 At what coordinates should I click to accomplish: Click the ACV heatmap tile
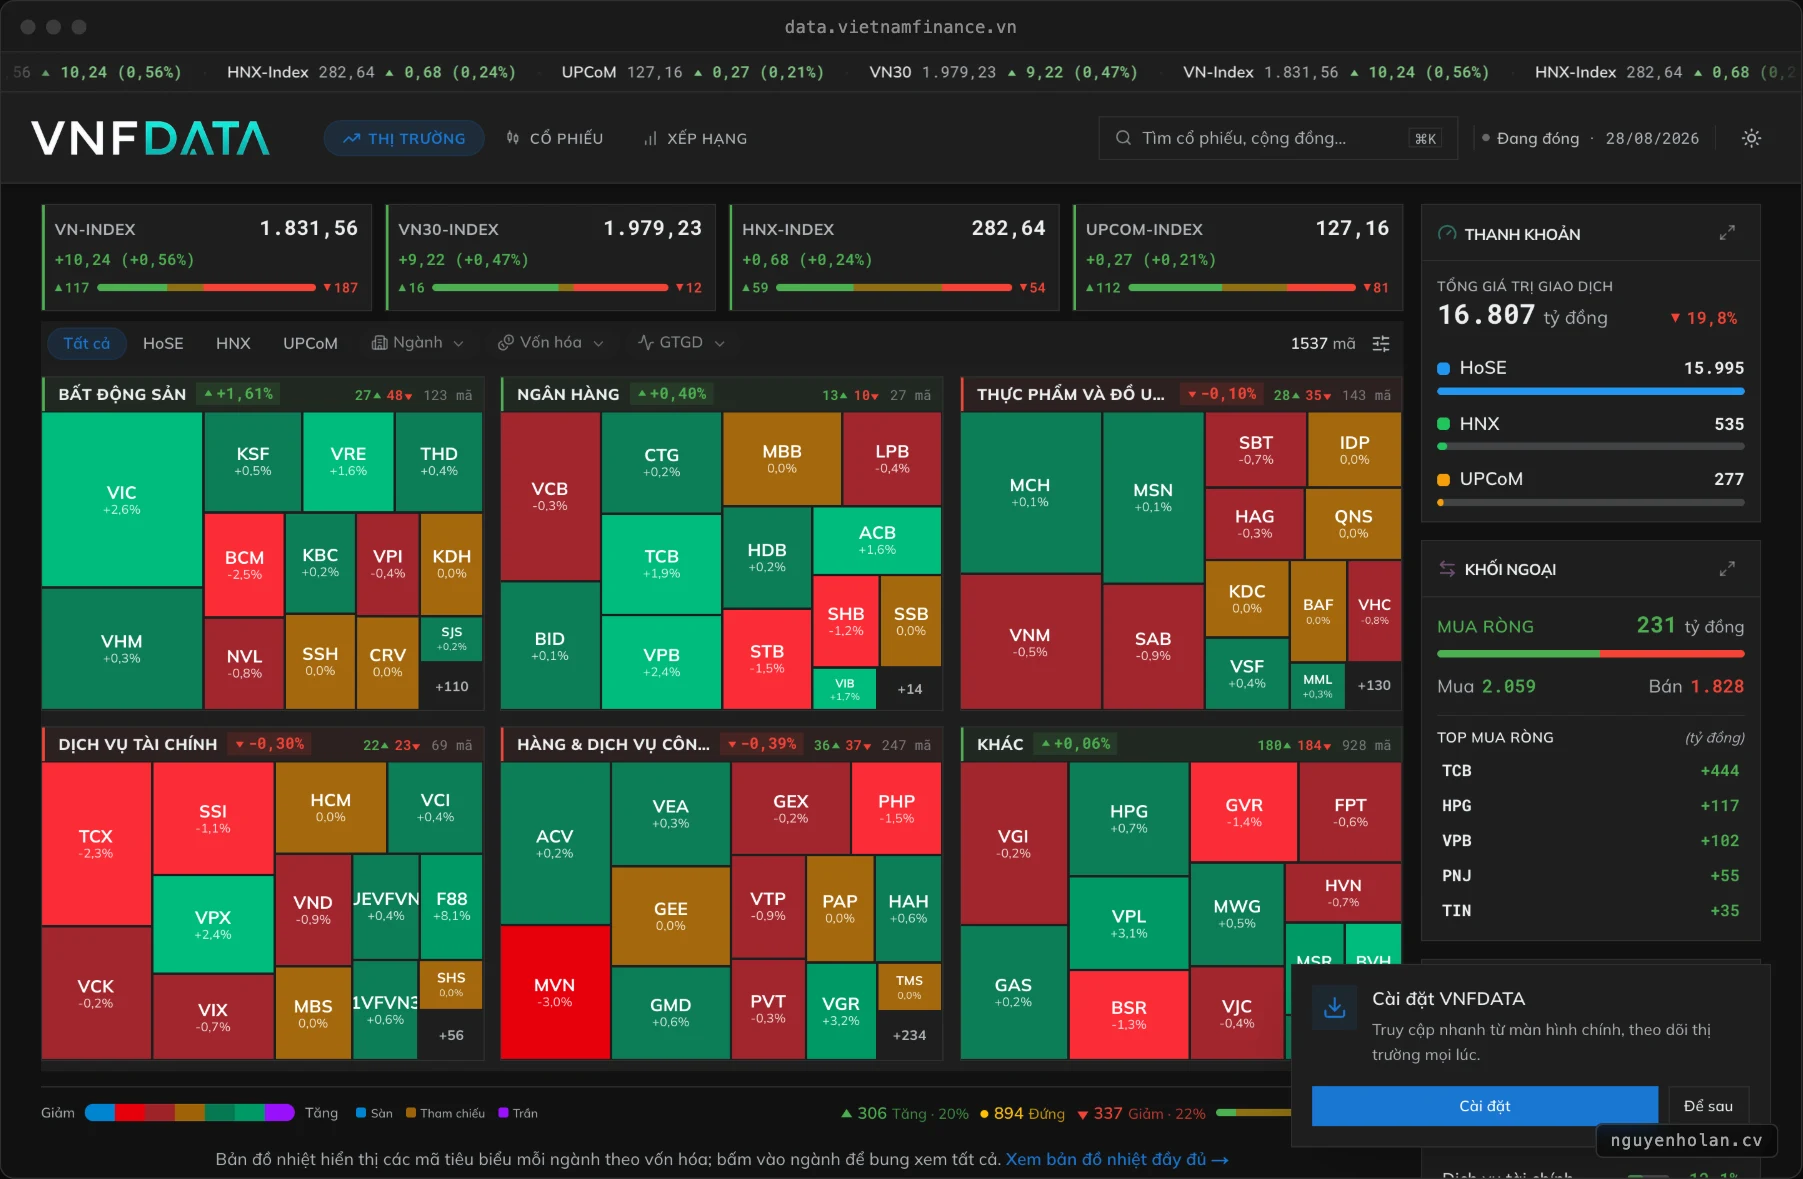(x=555, y=843)
